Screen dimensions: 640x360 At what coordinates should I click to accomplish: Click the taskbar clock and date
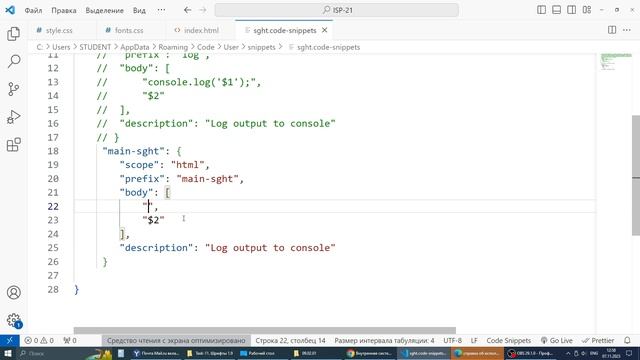point(611,353)
